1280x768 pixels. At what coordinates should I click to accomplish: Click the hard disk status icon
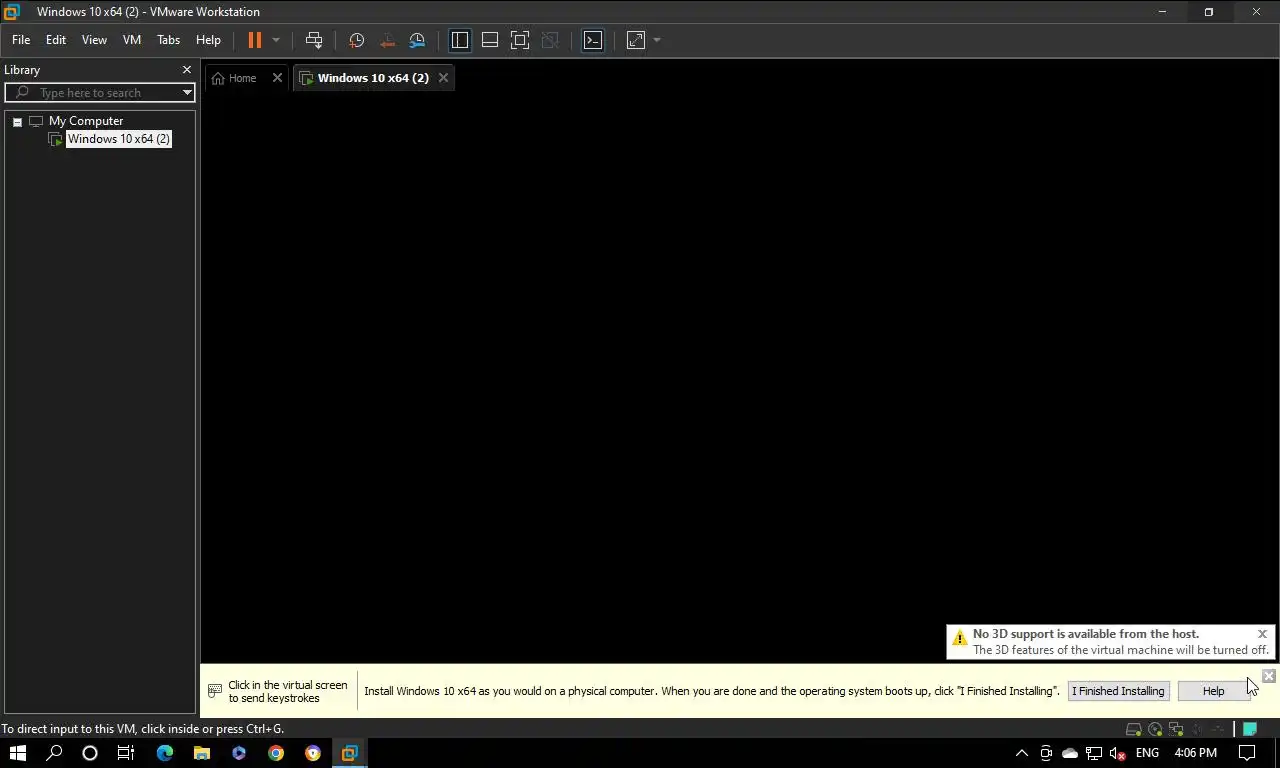click(x=1134, y=730)
